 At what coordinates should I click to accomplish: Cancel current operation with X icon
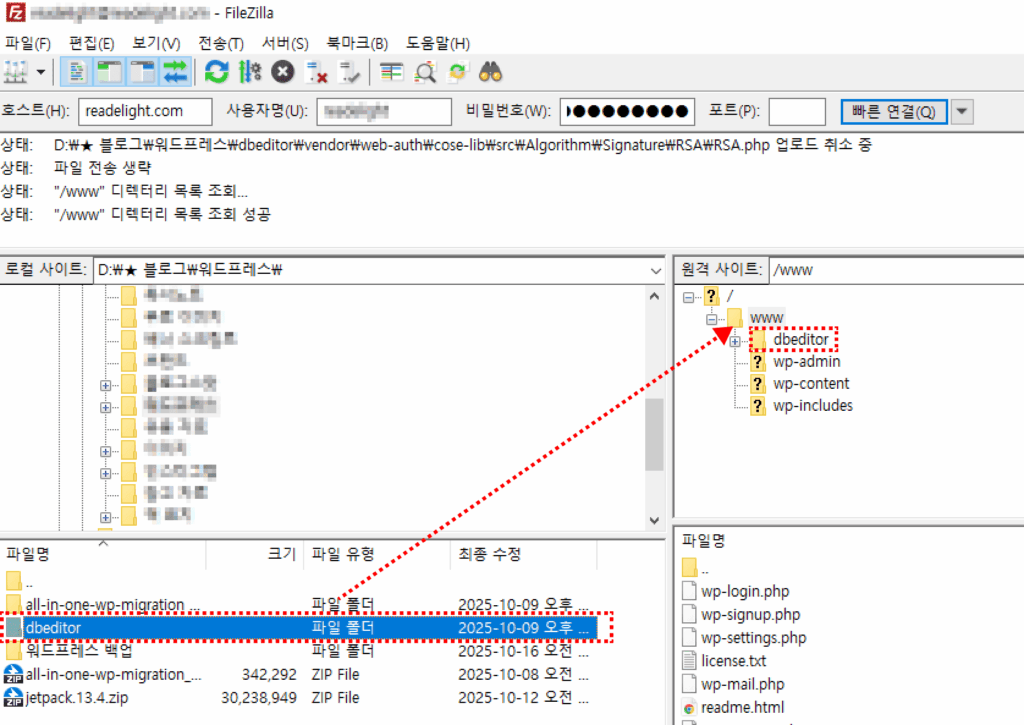pyautogui.click(x=283, y=72)
